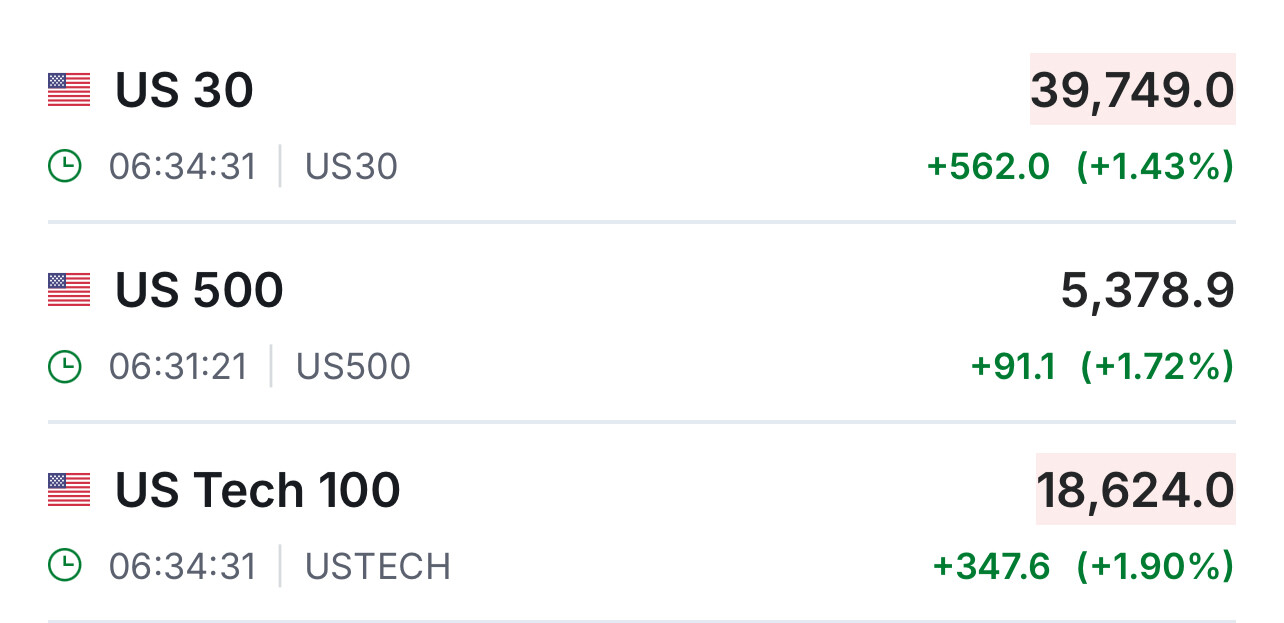Click the US 500 price 5,378.9
This screenshot has height=623, width=1284.
(1147, 291)
